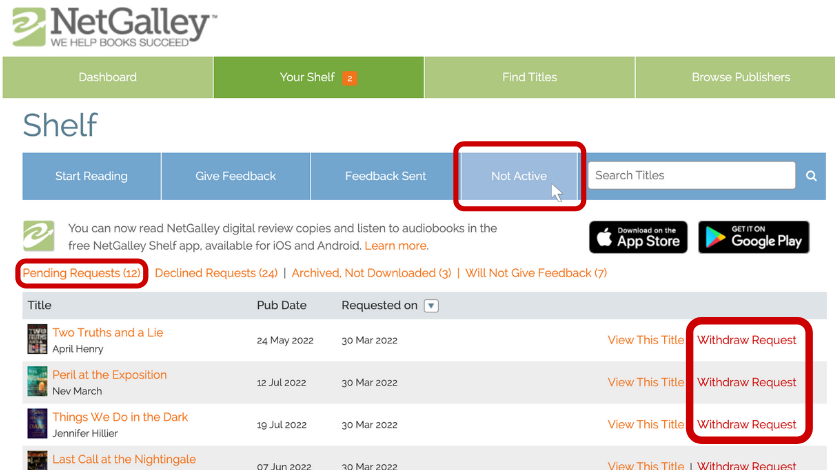Focus the Search Titles field
The width and height of the screenshot is (835, 470).
pos(690,176)
